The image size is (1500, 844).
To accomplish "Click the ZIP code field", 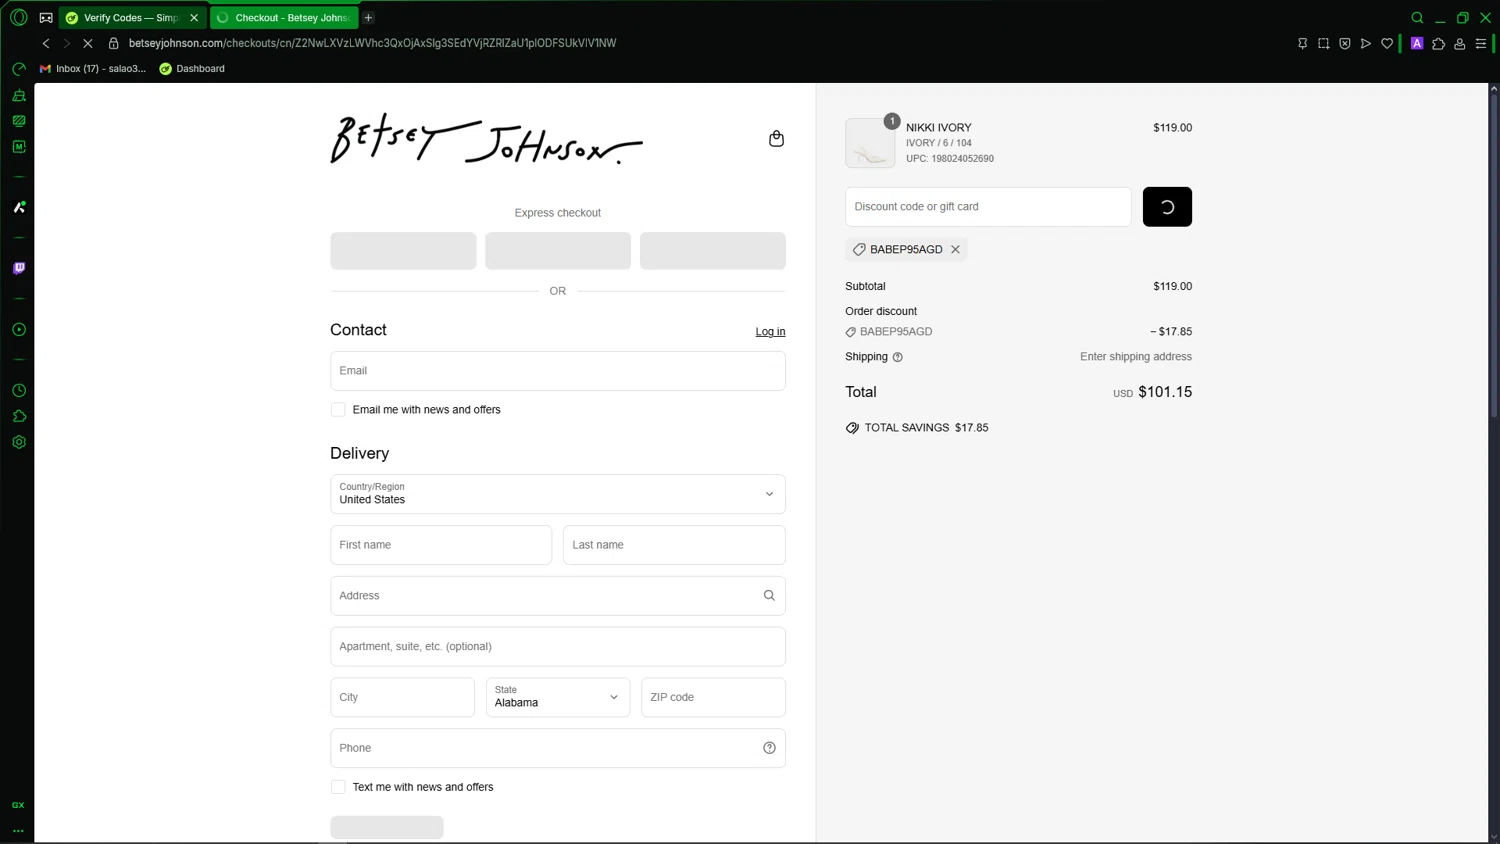I will pos(713,697).
